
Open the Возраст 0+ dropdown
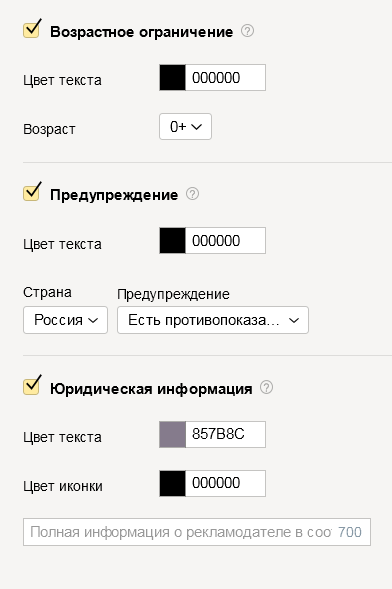(185, 127)
